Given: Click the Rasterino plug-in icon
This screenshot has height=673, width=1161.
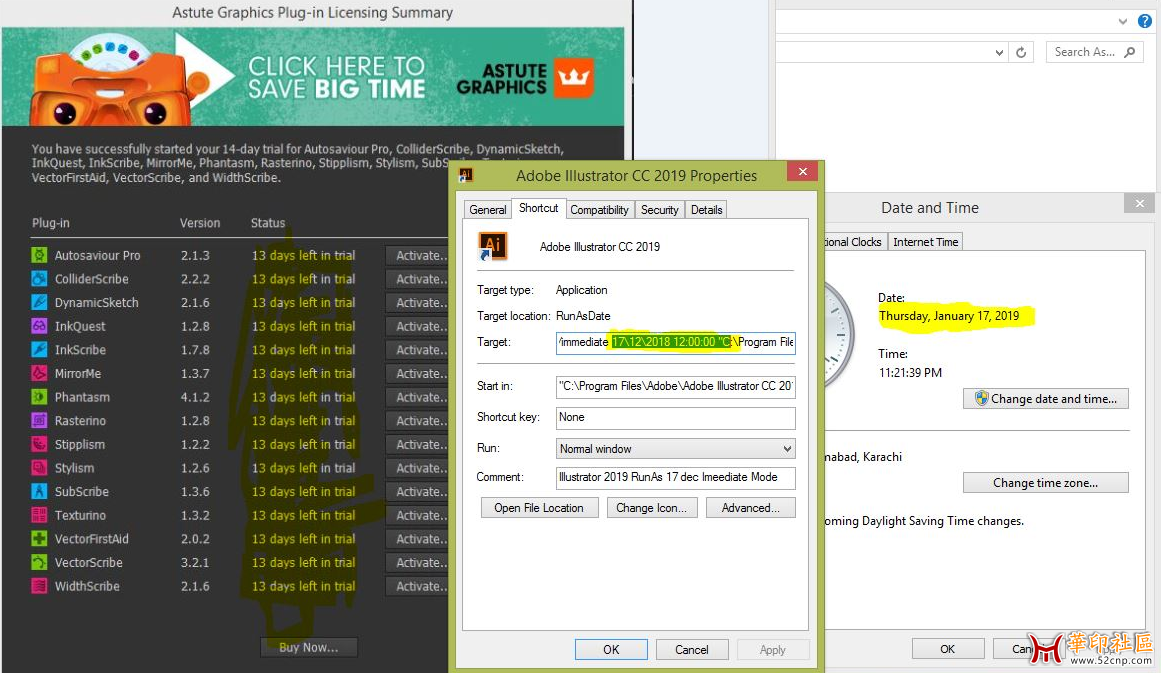Looking at the screenshot, I should 39,421.
